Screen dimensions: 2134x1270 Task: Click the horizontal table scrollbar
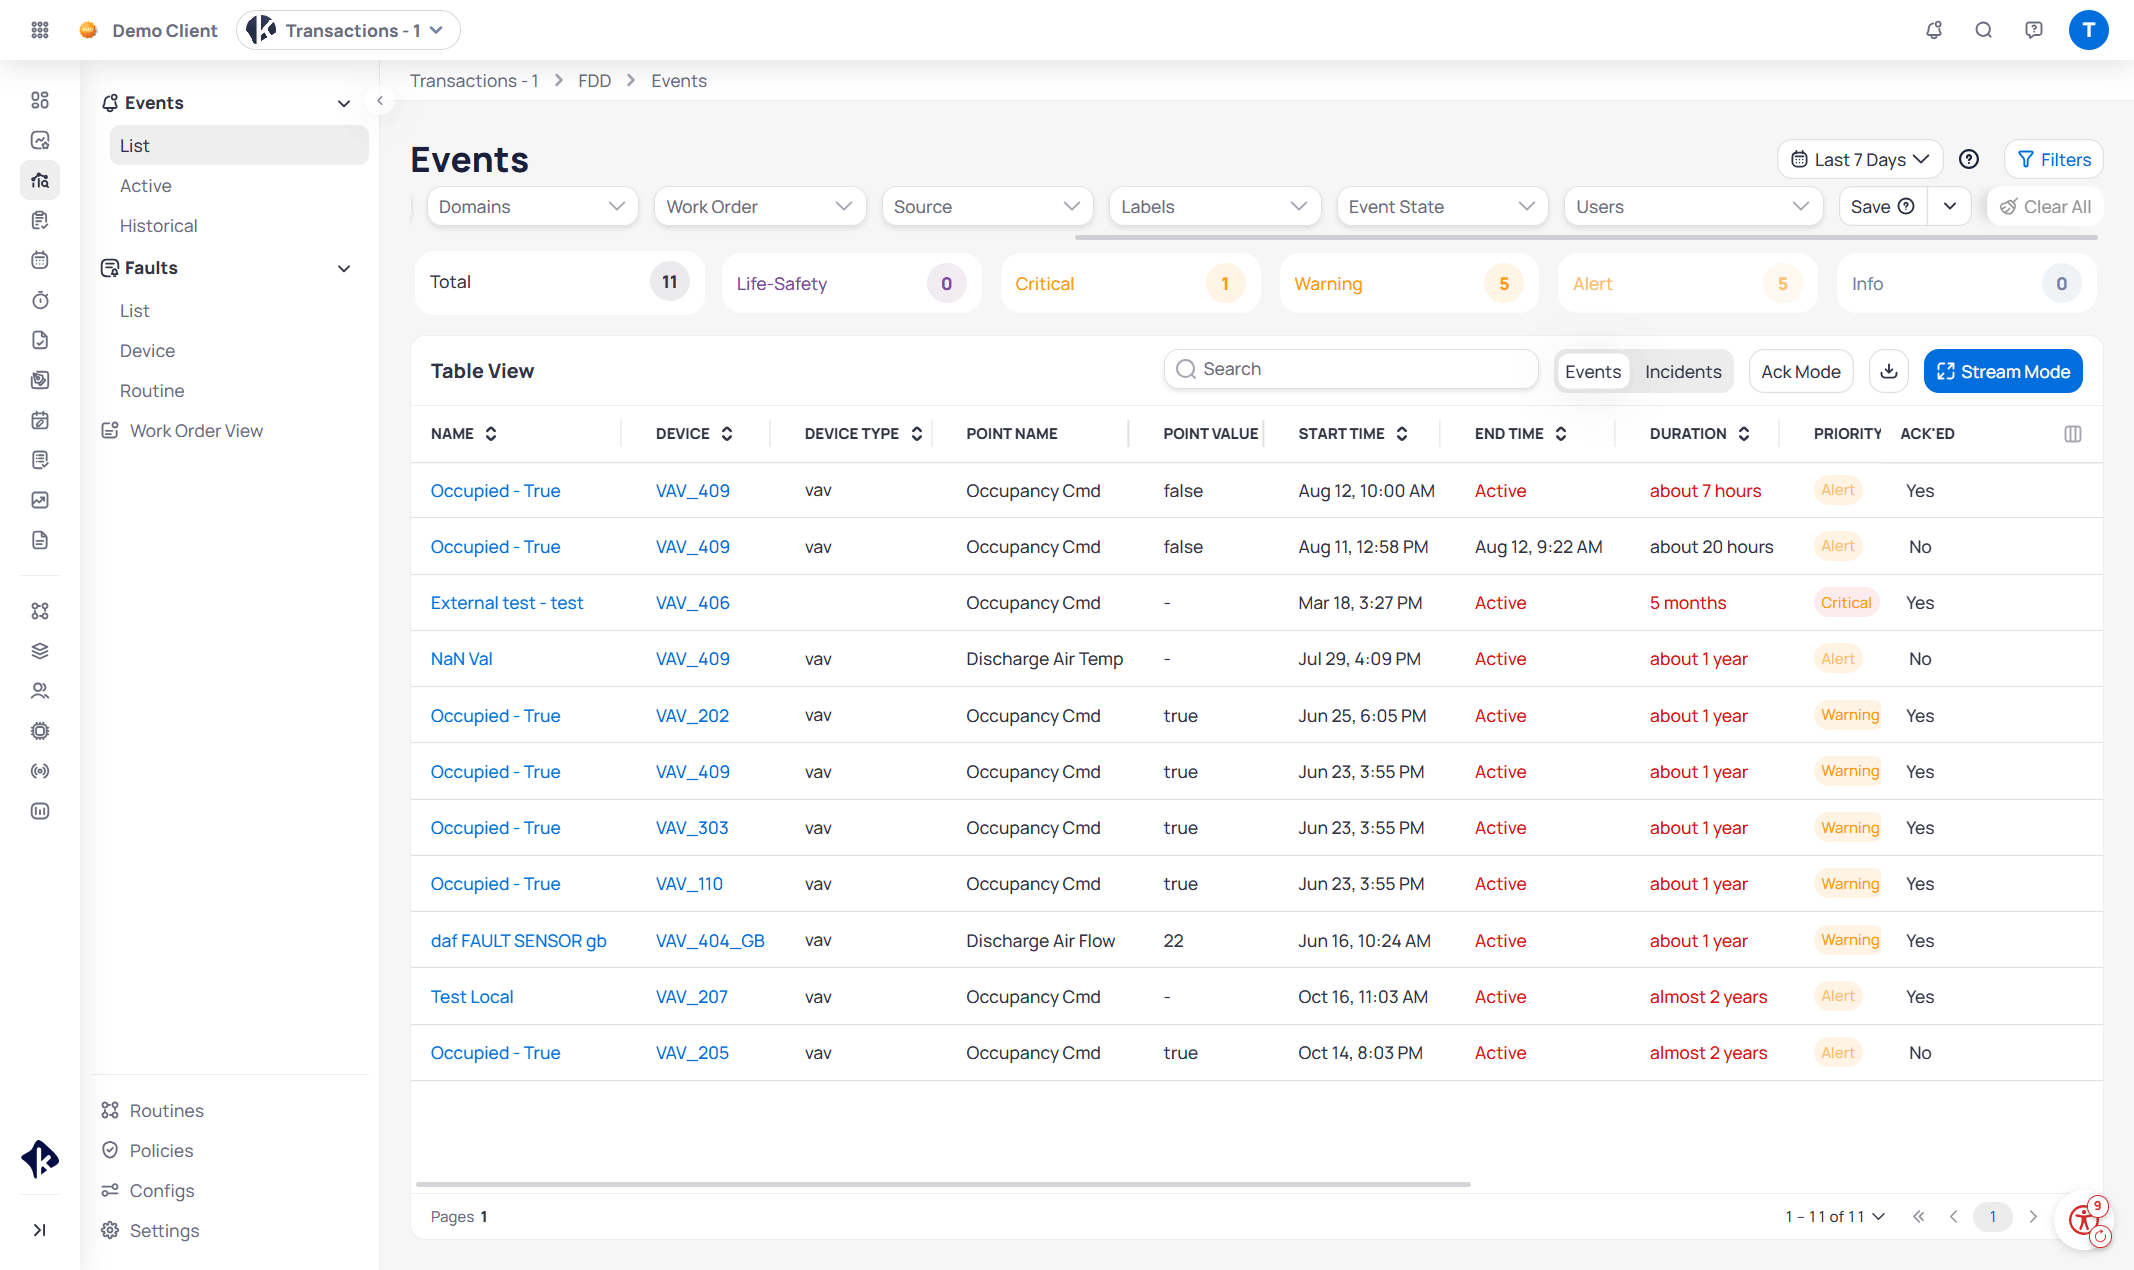click(943, 1184)
